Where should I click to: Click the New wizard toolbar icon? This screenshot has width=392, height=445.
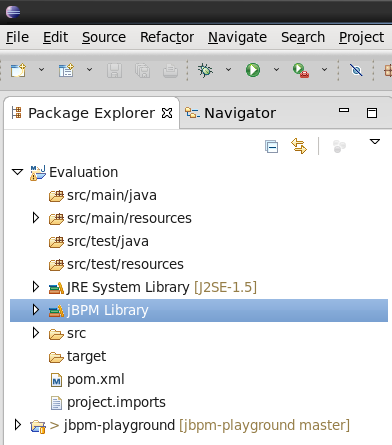[x=18, y=70]
